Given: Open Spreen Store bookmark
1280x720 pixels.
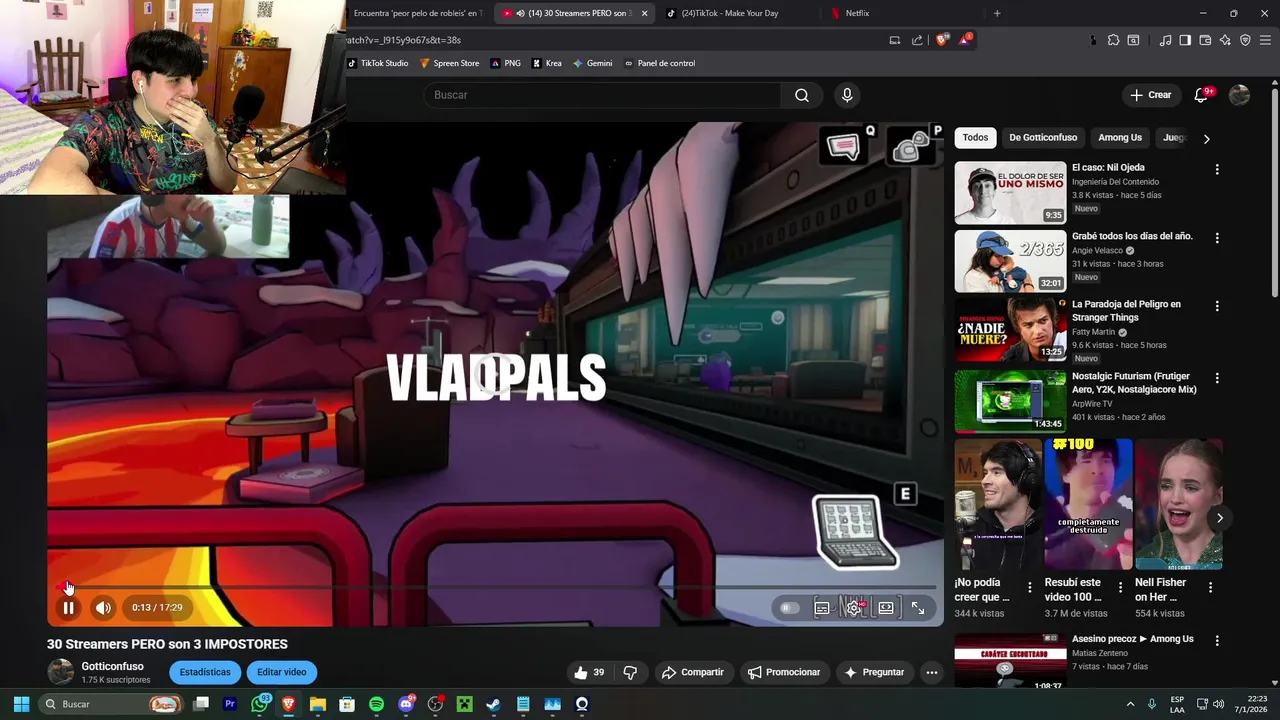Looking at the screenshot, I should click(449, 63).
